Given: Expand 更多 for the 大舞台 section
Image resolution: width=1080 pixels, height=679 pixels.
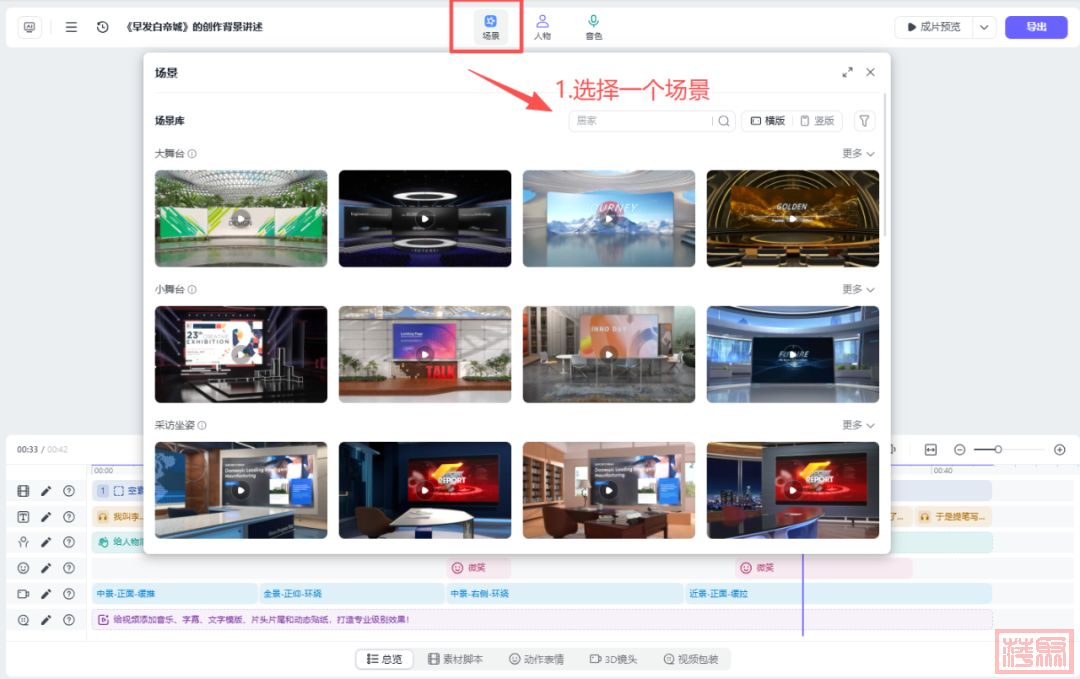Looking at the screenshot, I should [x=858, y=154].
